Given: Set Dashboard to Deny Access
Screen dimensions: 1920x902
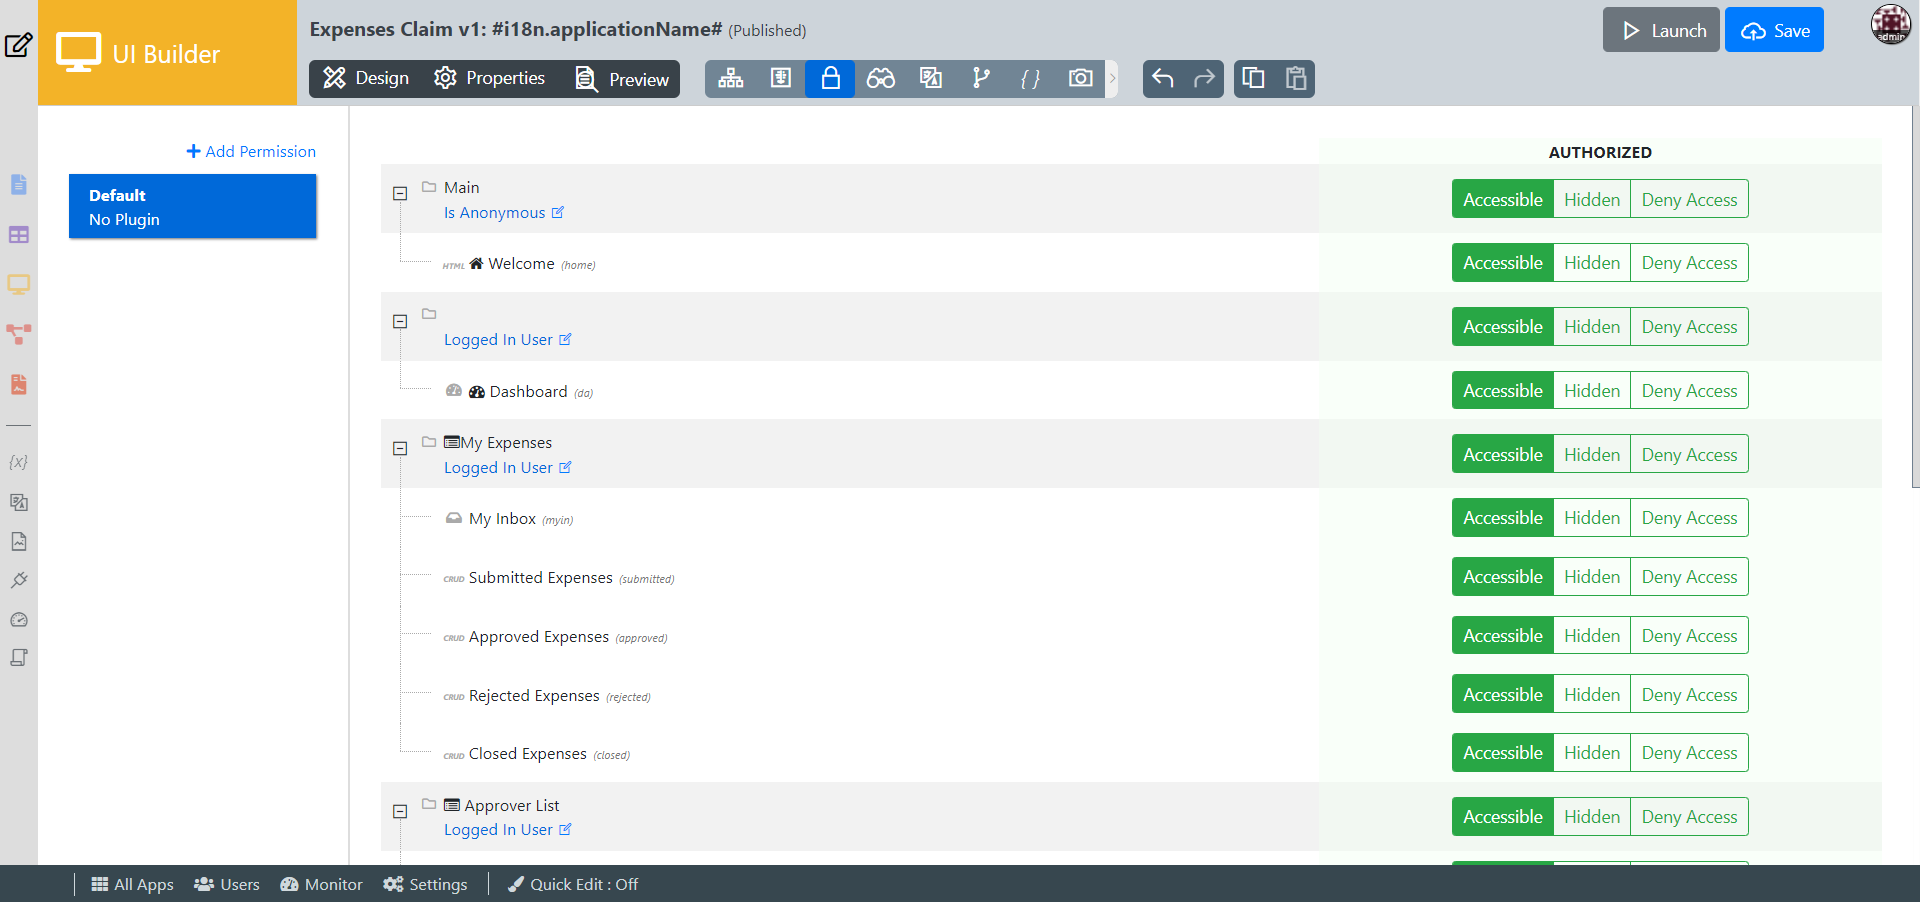Looking at the screenshot, I should [x=1689, y=391].
